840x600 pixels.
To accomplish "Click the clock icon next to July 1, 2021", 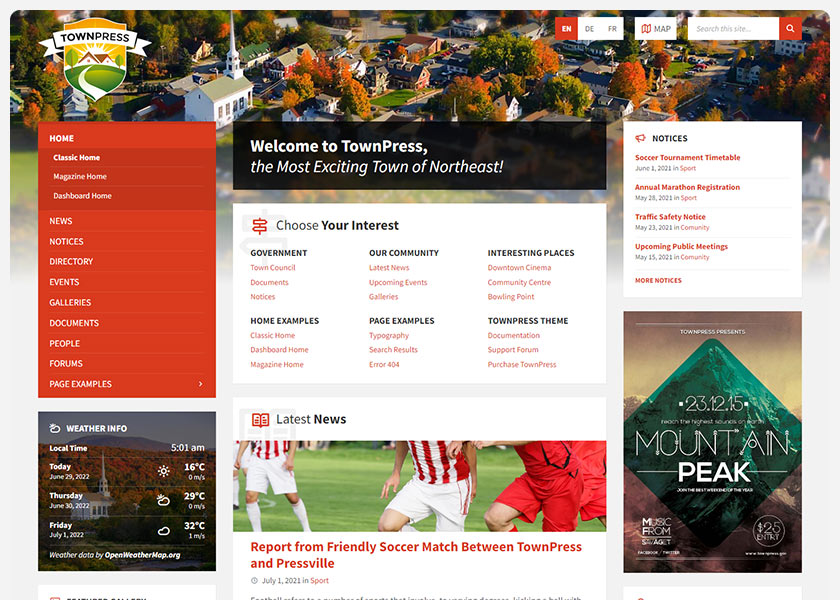I will click(x=254, y=580).
